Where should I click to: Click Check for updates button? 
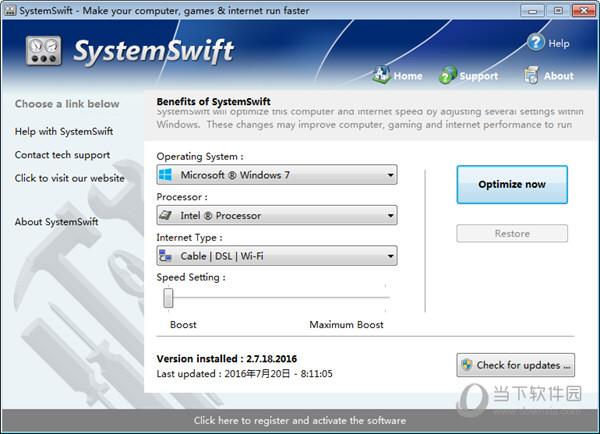(515, 365)
